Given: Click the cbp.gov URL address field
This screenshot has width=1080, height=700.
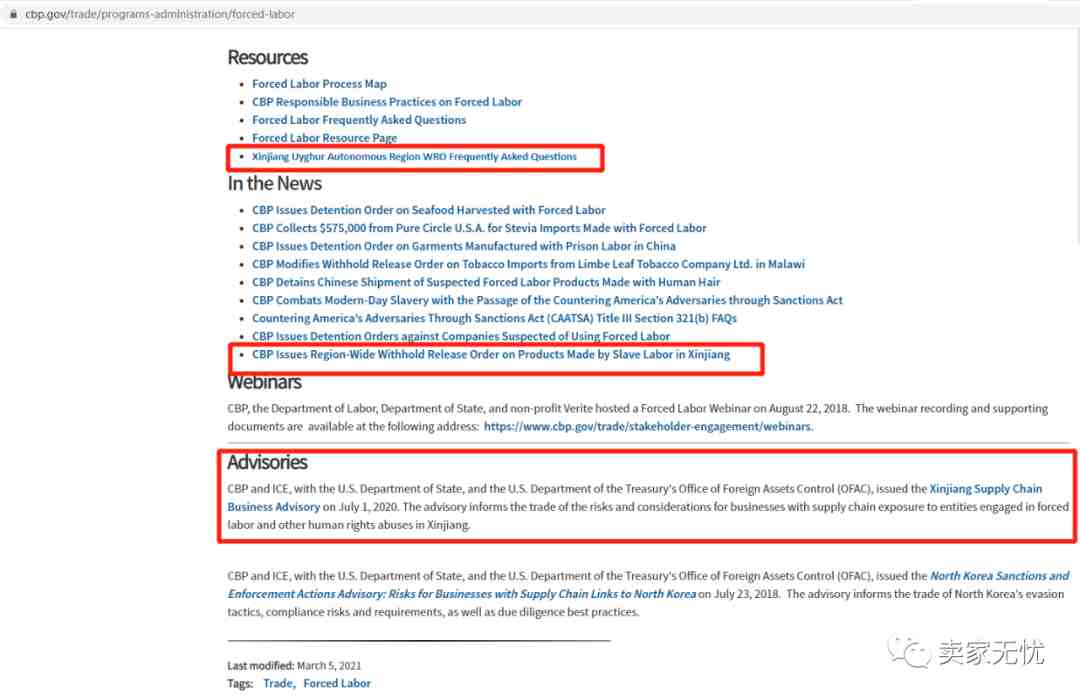Looking at the screenshot, I should 160,14.
